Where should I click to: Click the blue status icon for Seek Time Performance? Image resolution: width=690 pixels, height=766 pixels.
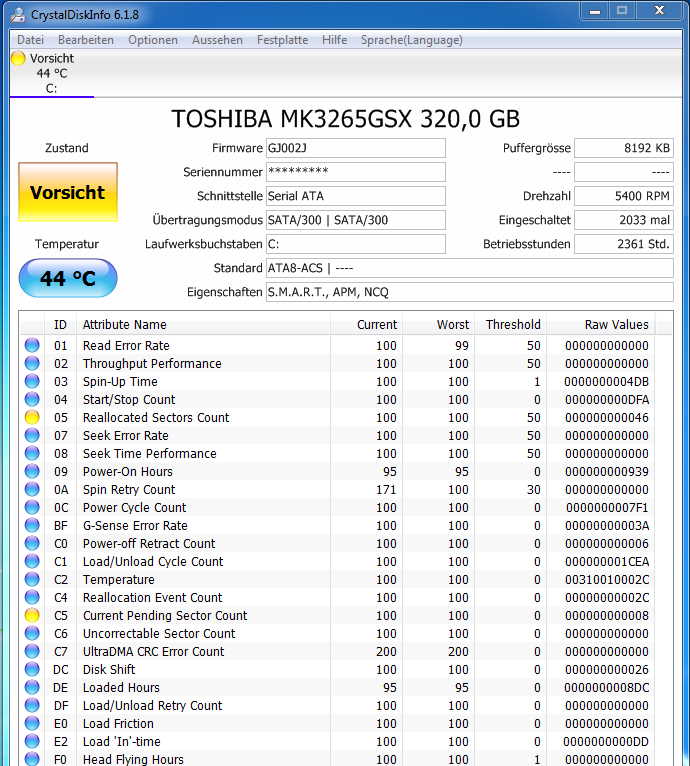pyautogui.click(x=32, y=453)
